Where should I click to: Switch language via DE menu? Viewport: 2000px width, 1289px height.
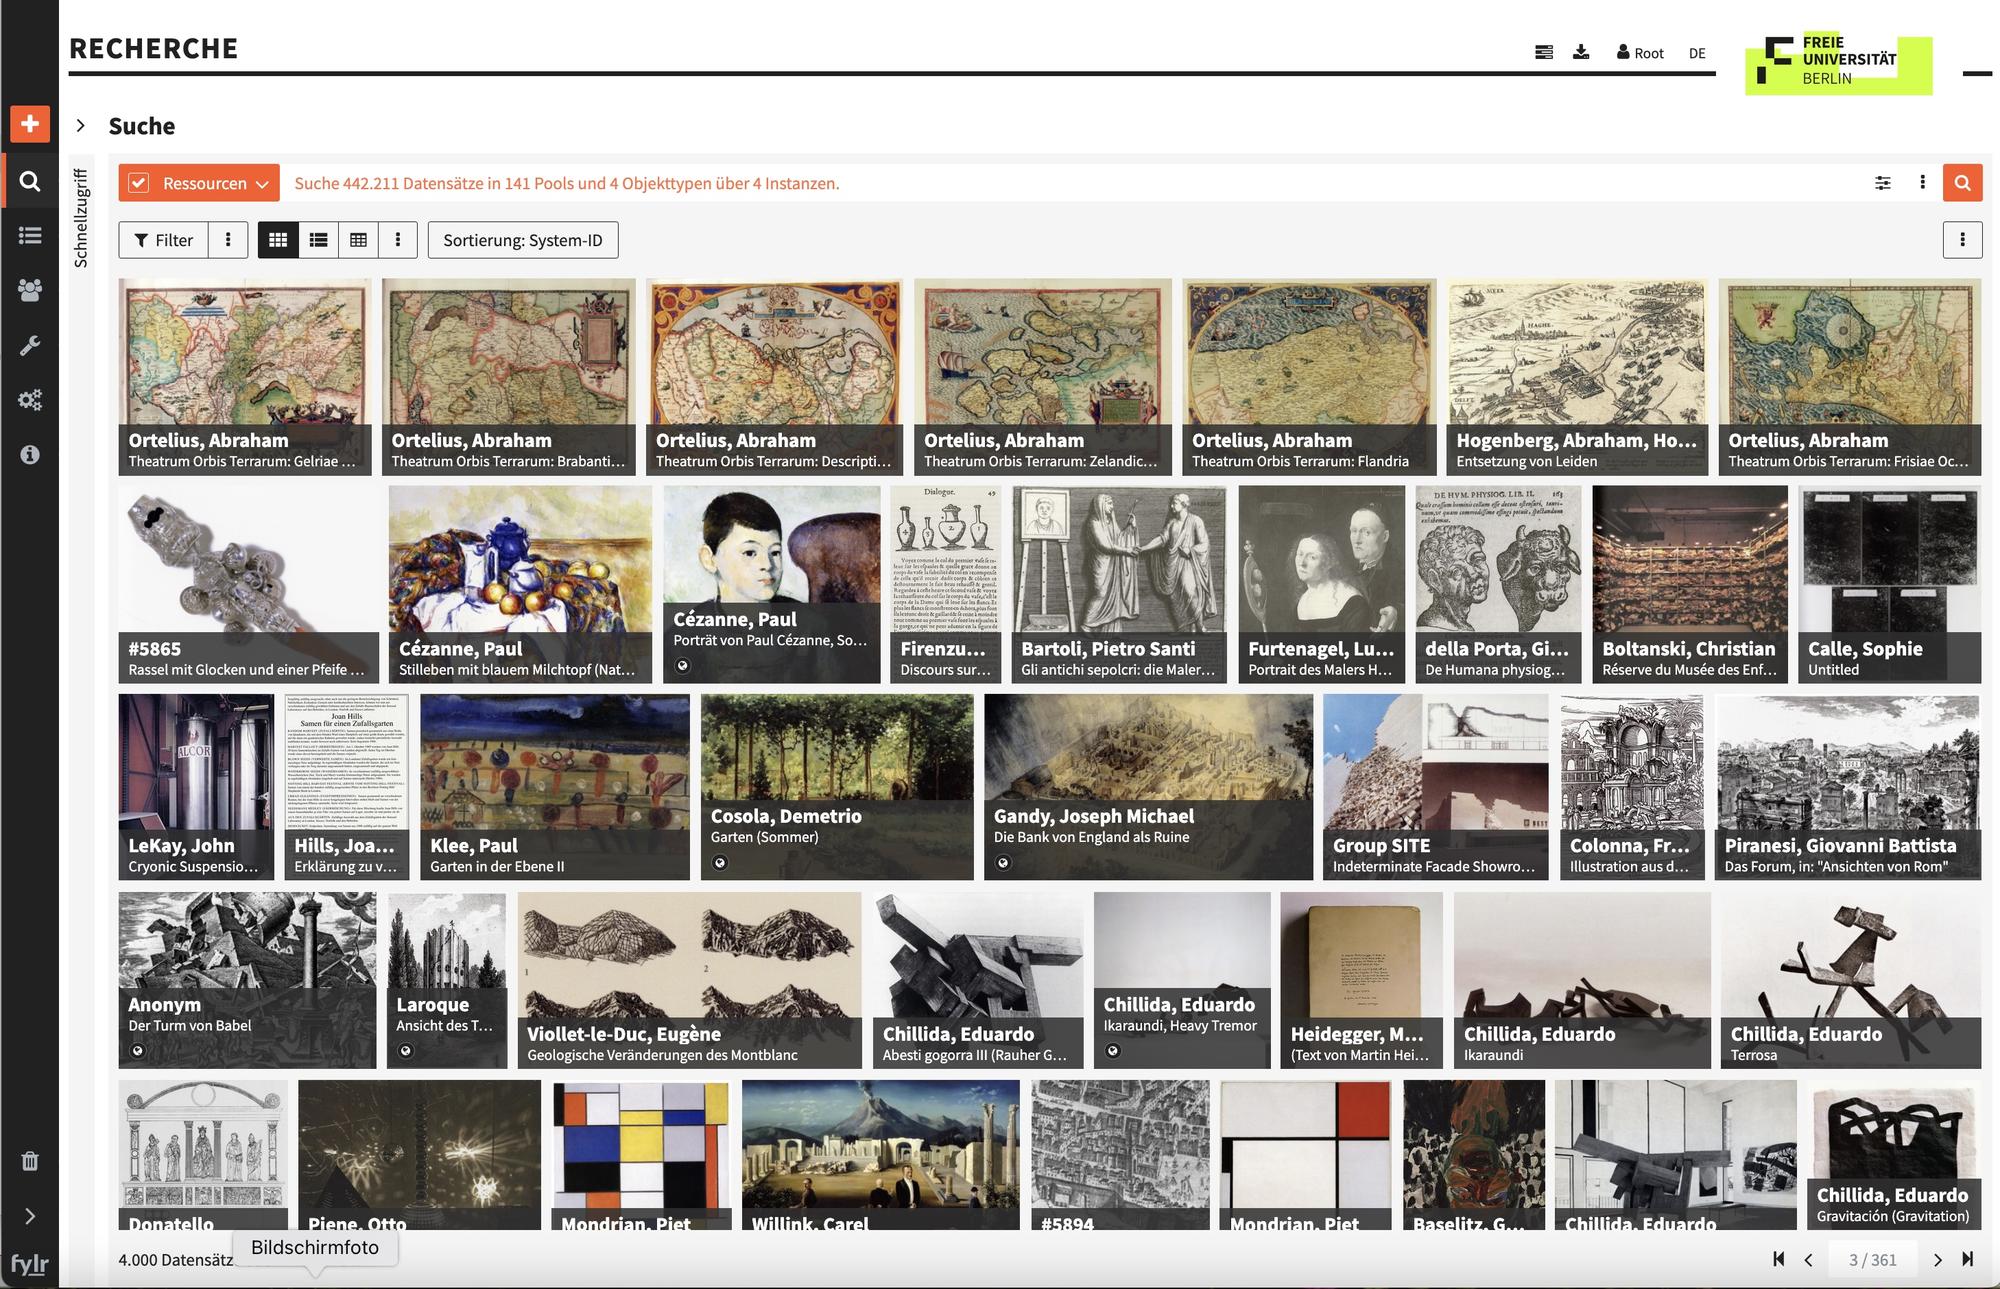coord(1697,53)
